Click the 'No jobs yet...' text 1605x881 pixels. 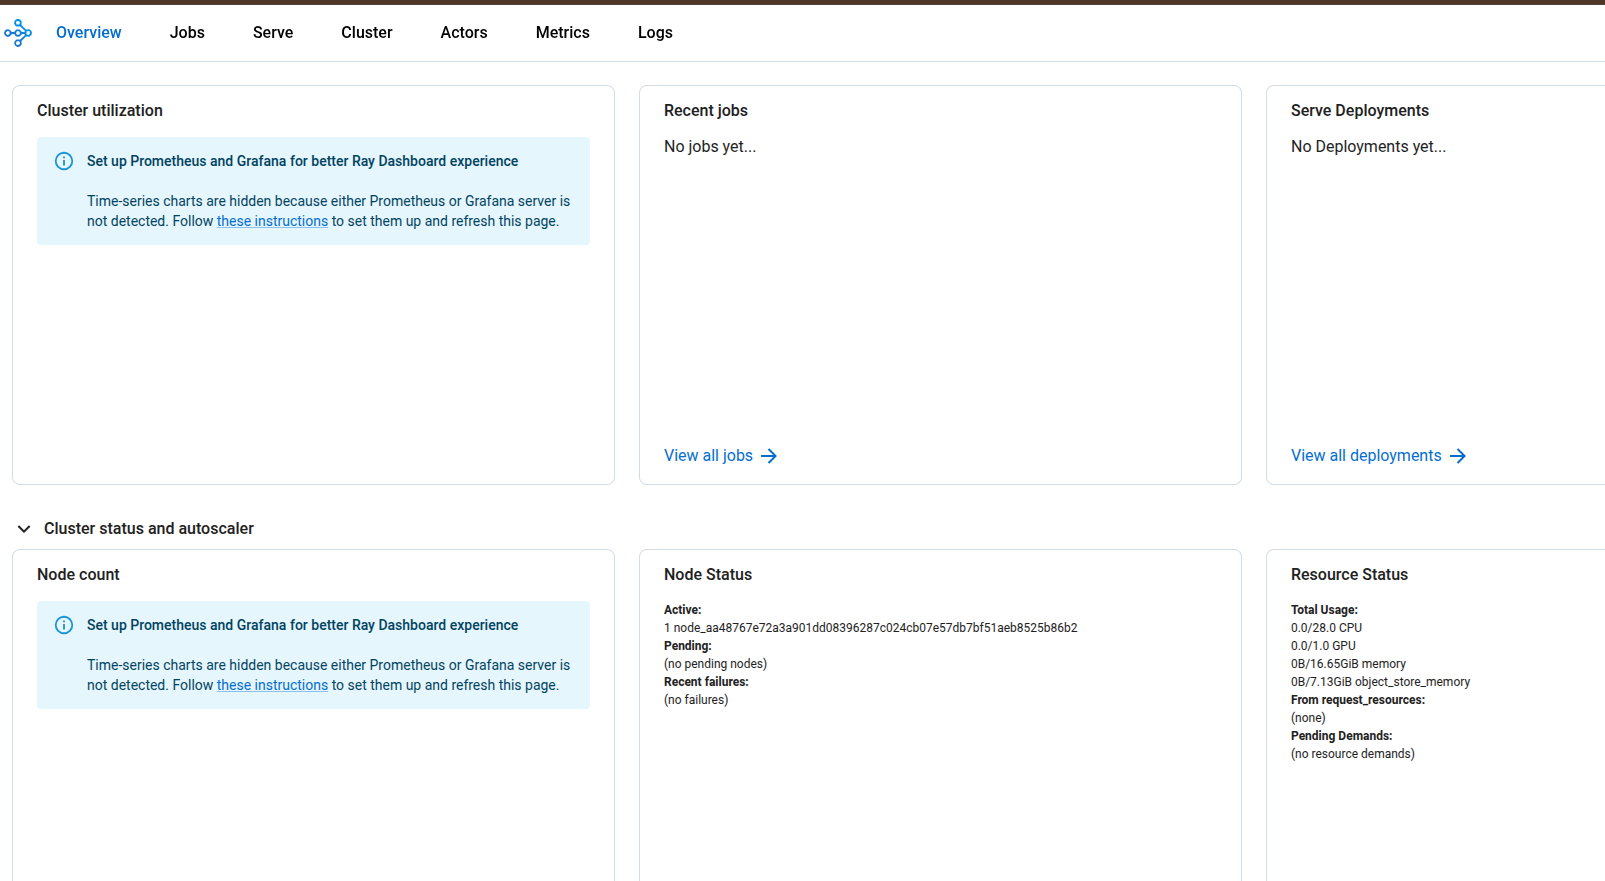pyautogui.click(x=710, y=147)
